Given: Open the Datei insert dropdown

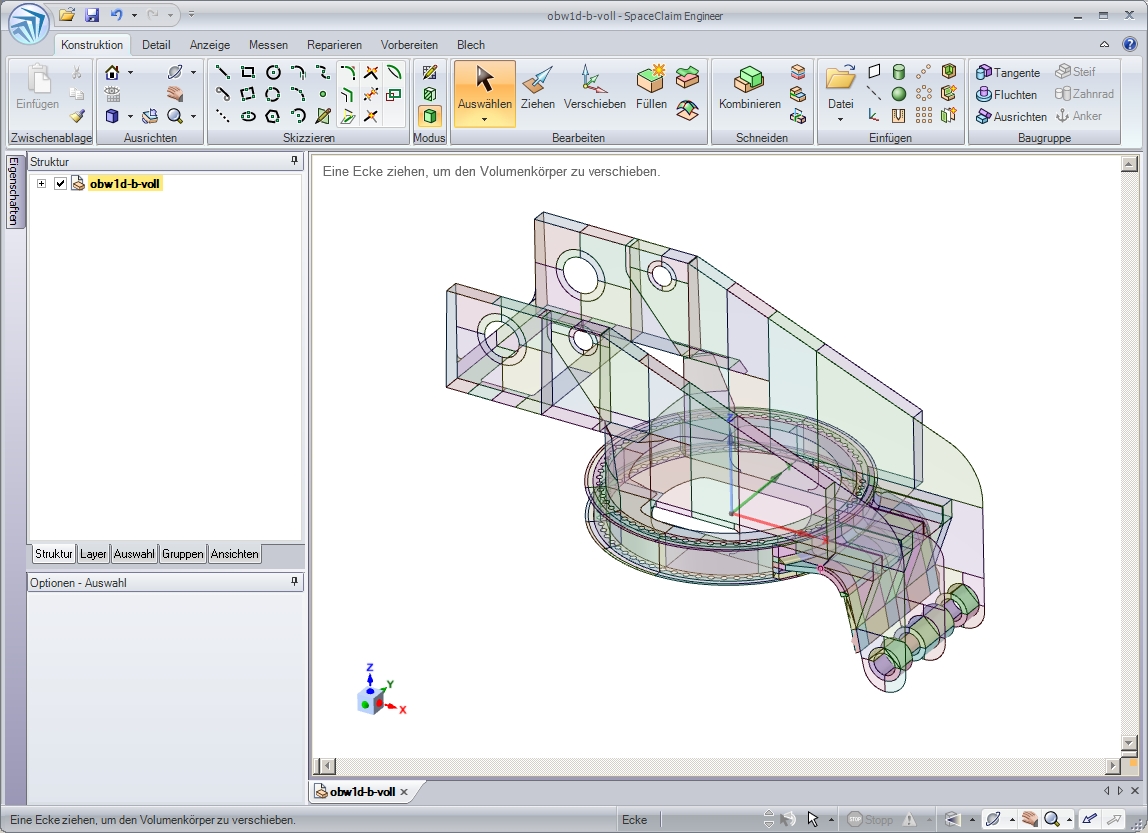Looking at the screenshot, I should pyautogui.click(x=840, y=119).
